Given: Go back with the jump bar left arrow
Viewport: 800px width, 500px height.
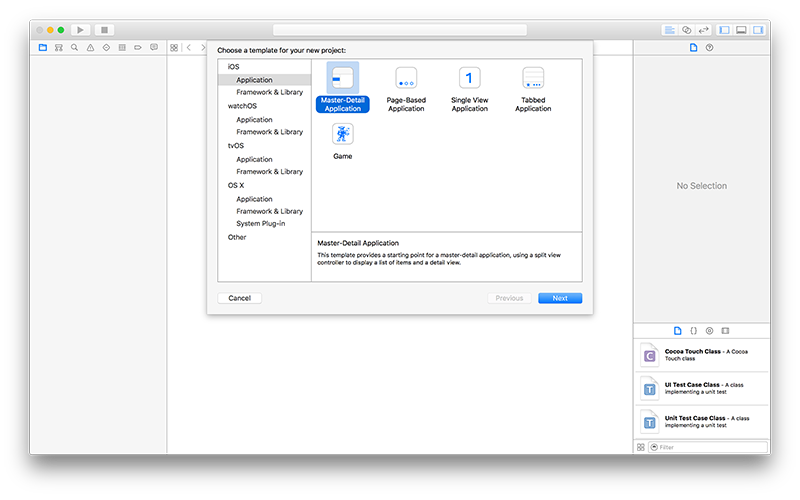Looking at the screenshot, I should (x=189, y=47).
